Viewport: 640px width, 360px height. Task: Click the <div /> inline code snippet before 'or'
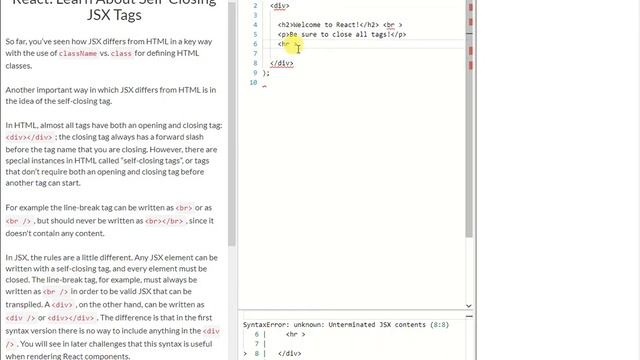[20, 318]
